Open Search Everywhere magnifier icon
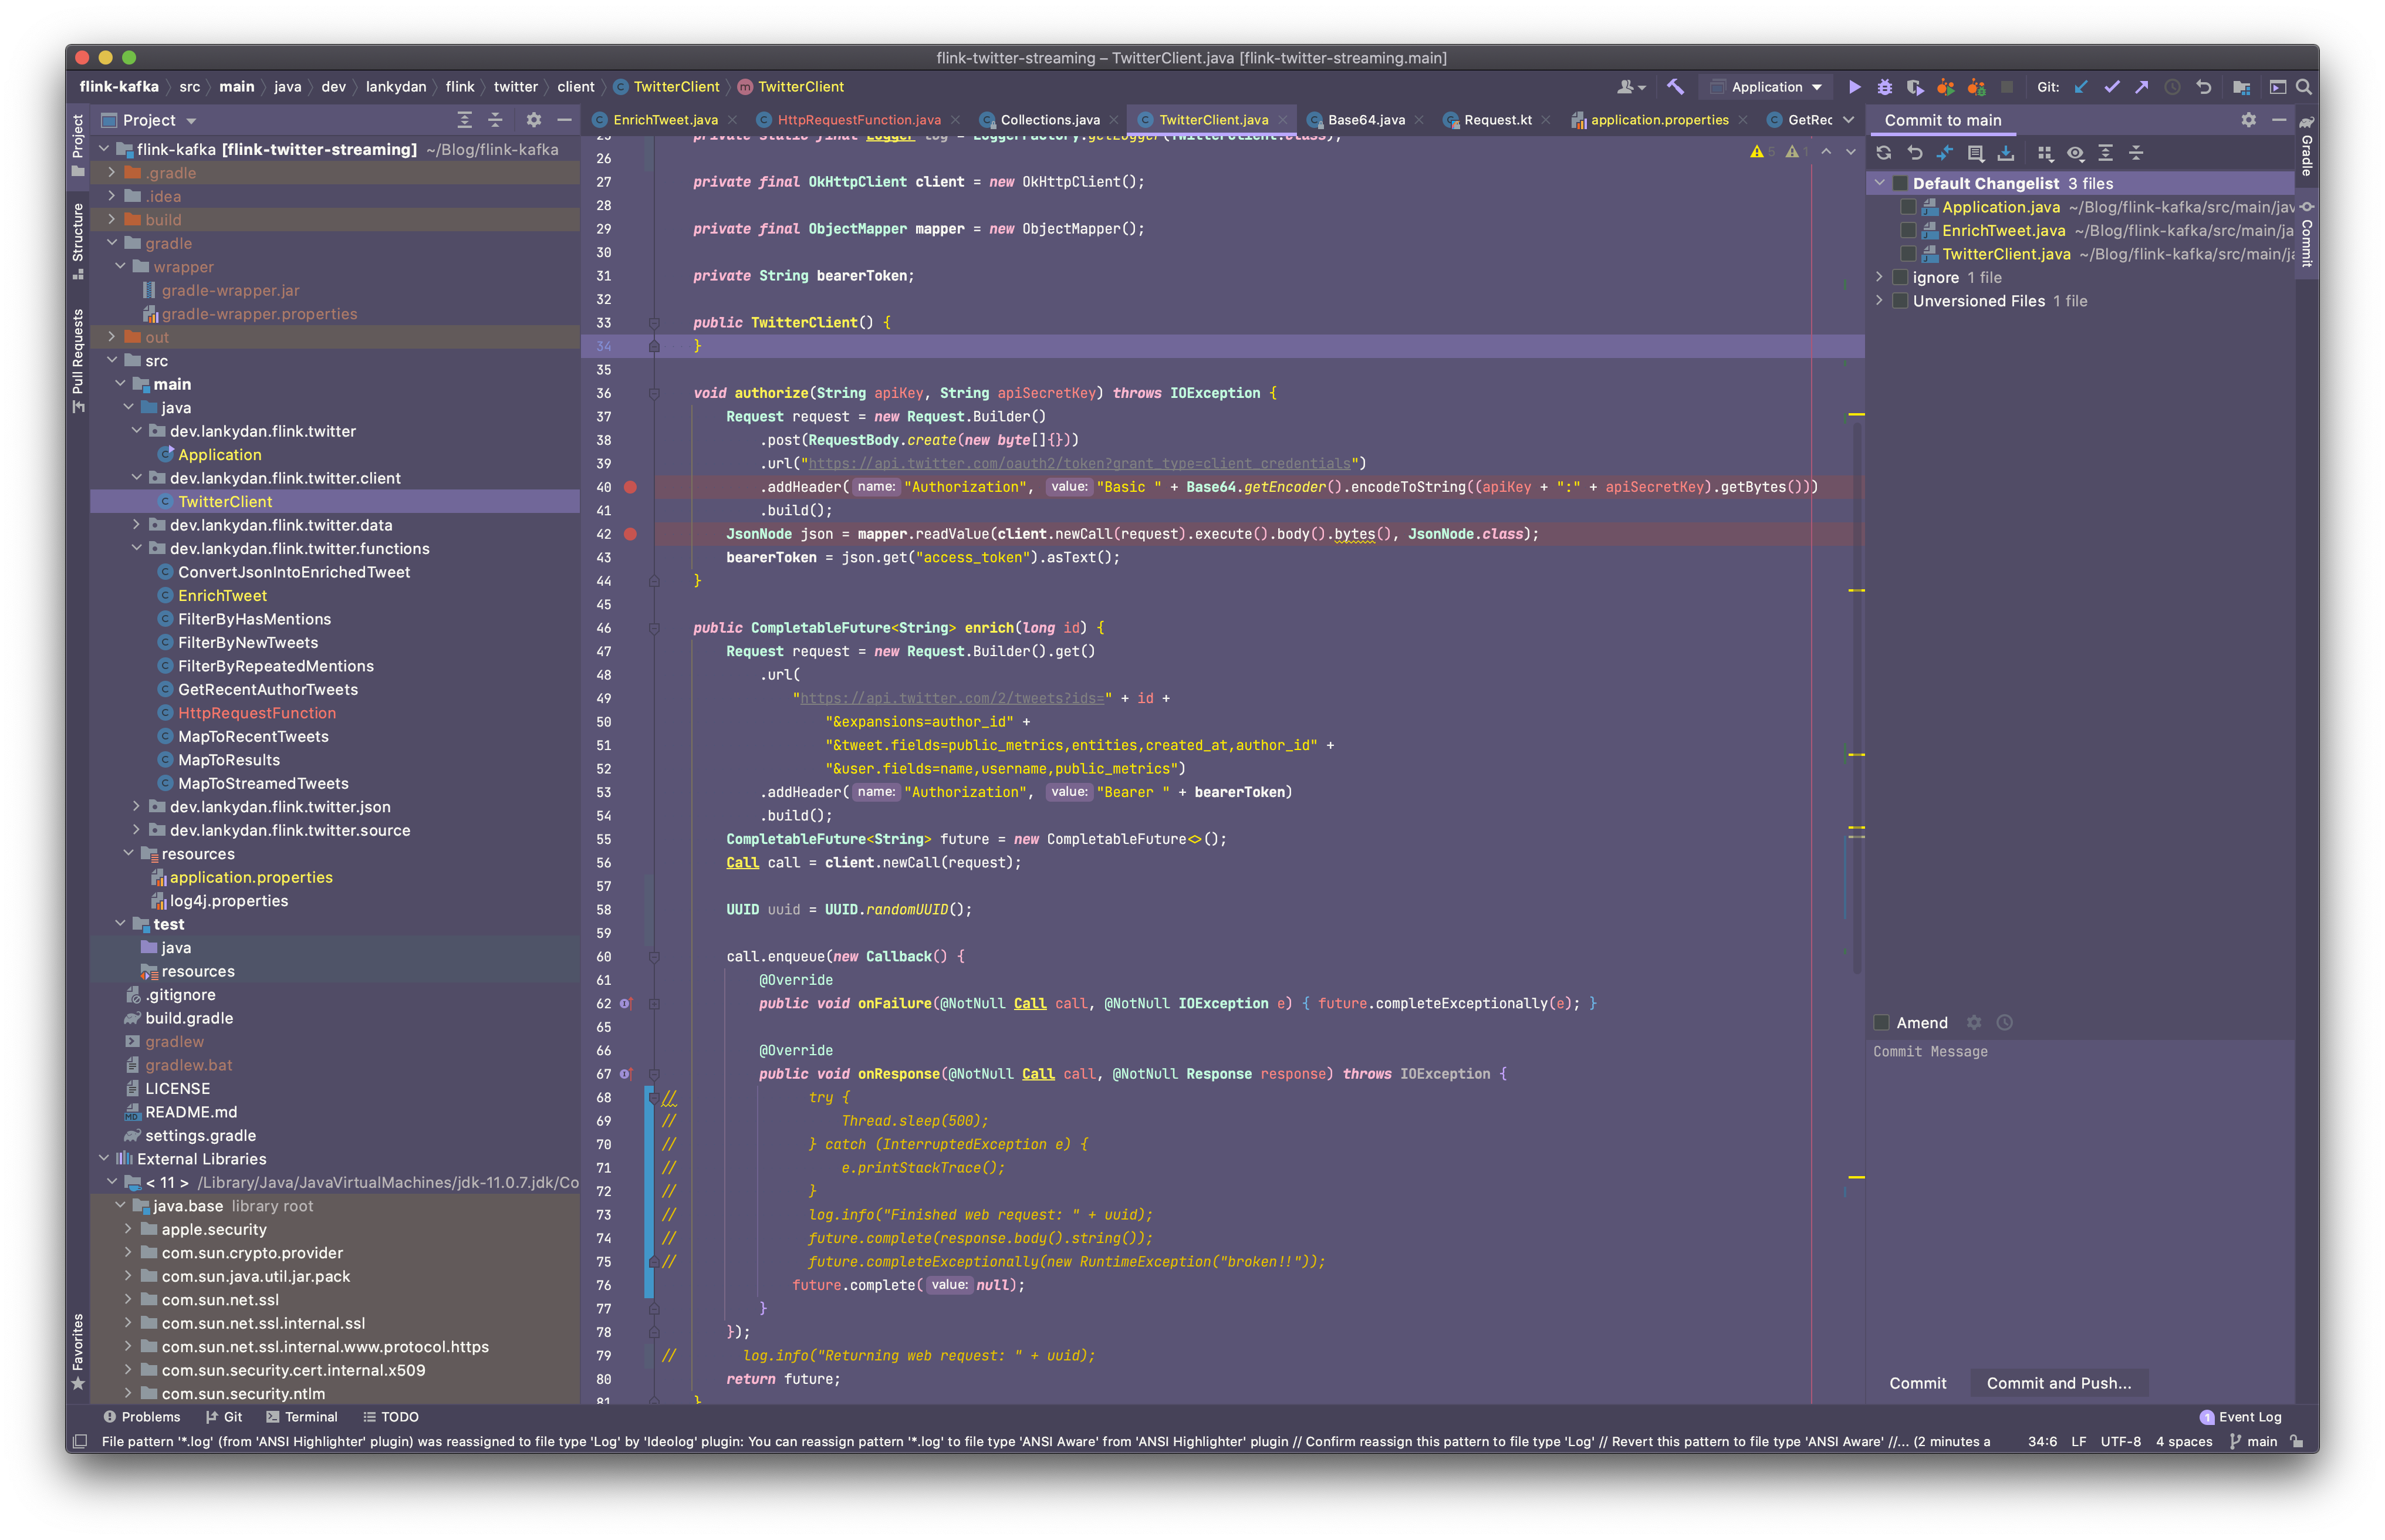The height and width of the screenshot is (1540, 2385). pyautogui.click(x=2304, y=87)
